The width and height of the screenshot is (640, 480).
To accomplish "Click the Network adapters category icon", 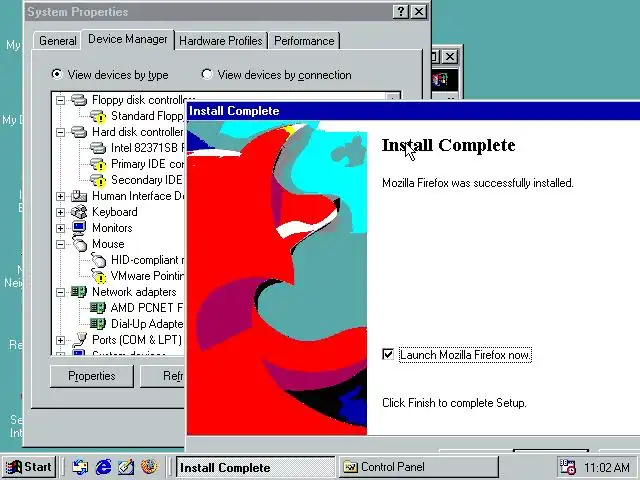I will [79, 291].
